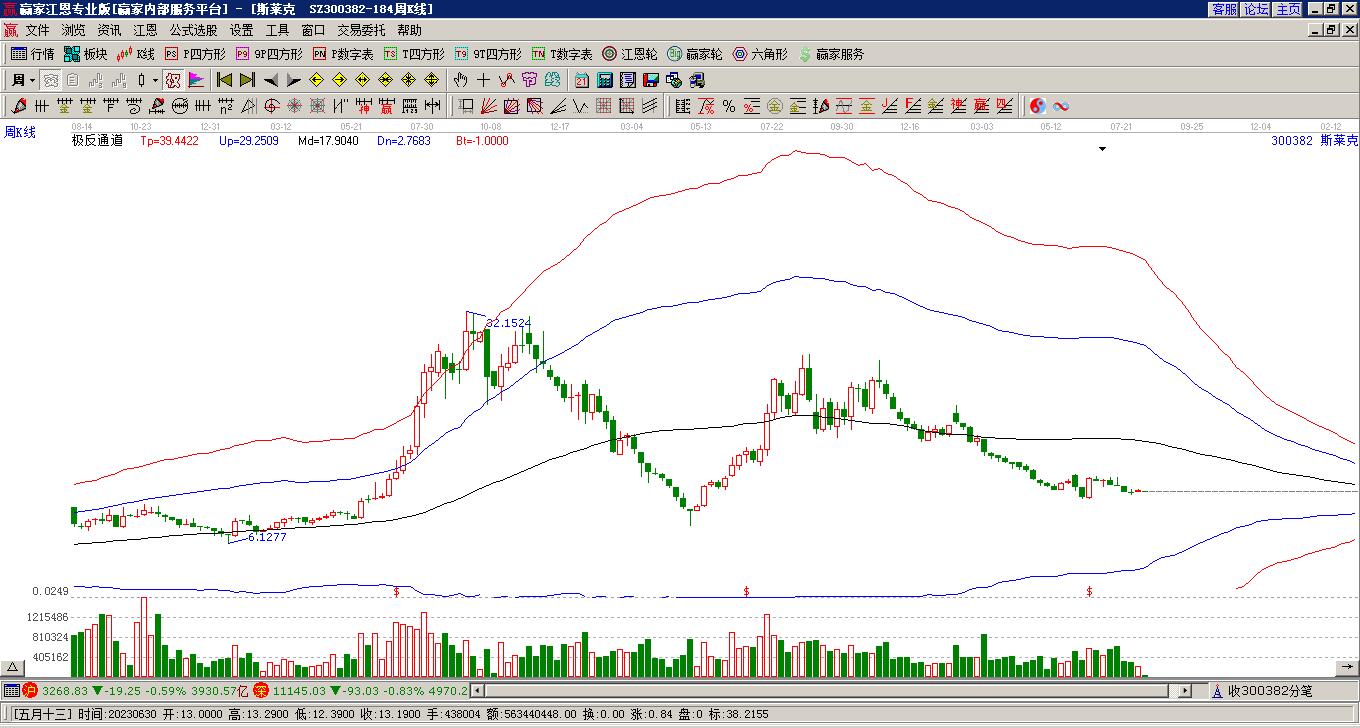
Task: Open the 9T四方形 tool
Action: click(x=488, y=54)
